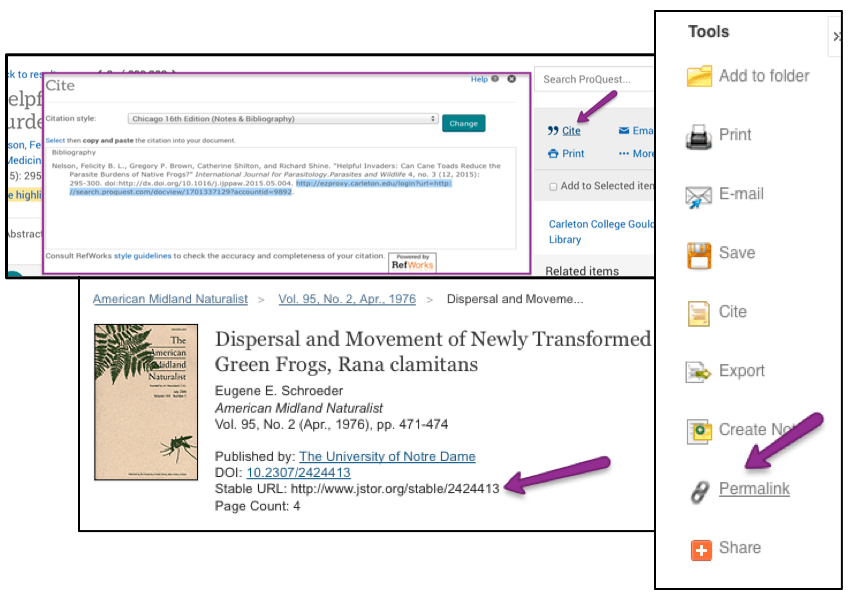The height and width of the screenshot is (595, 848).
Task: Click the Permalink chain icon
Action: point(699,492)
